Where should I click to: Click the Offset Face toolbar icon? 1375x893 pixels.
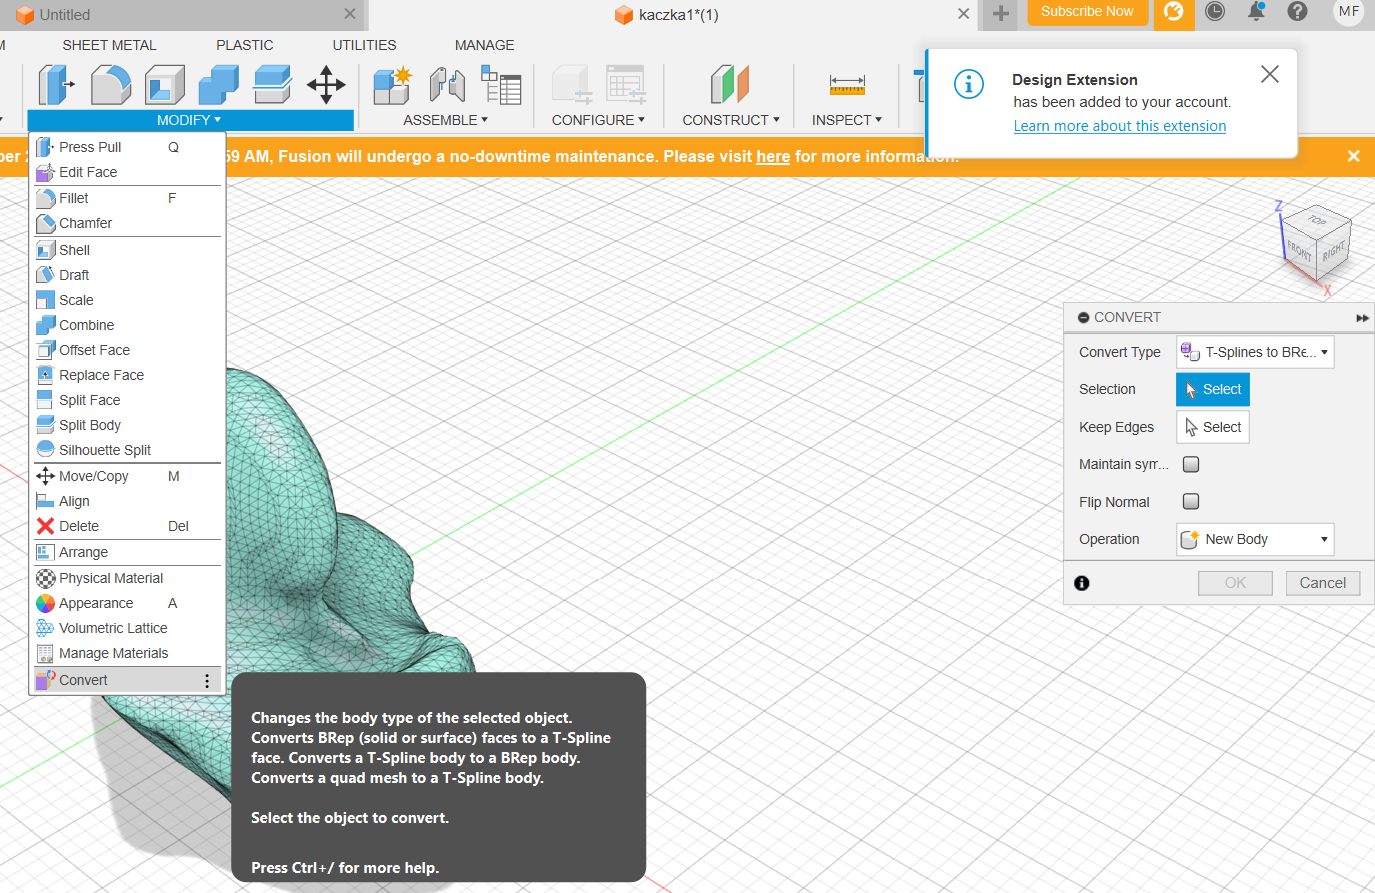(x=271, y=85)
